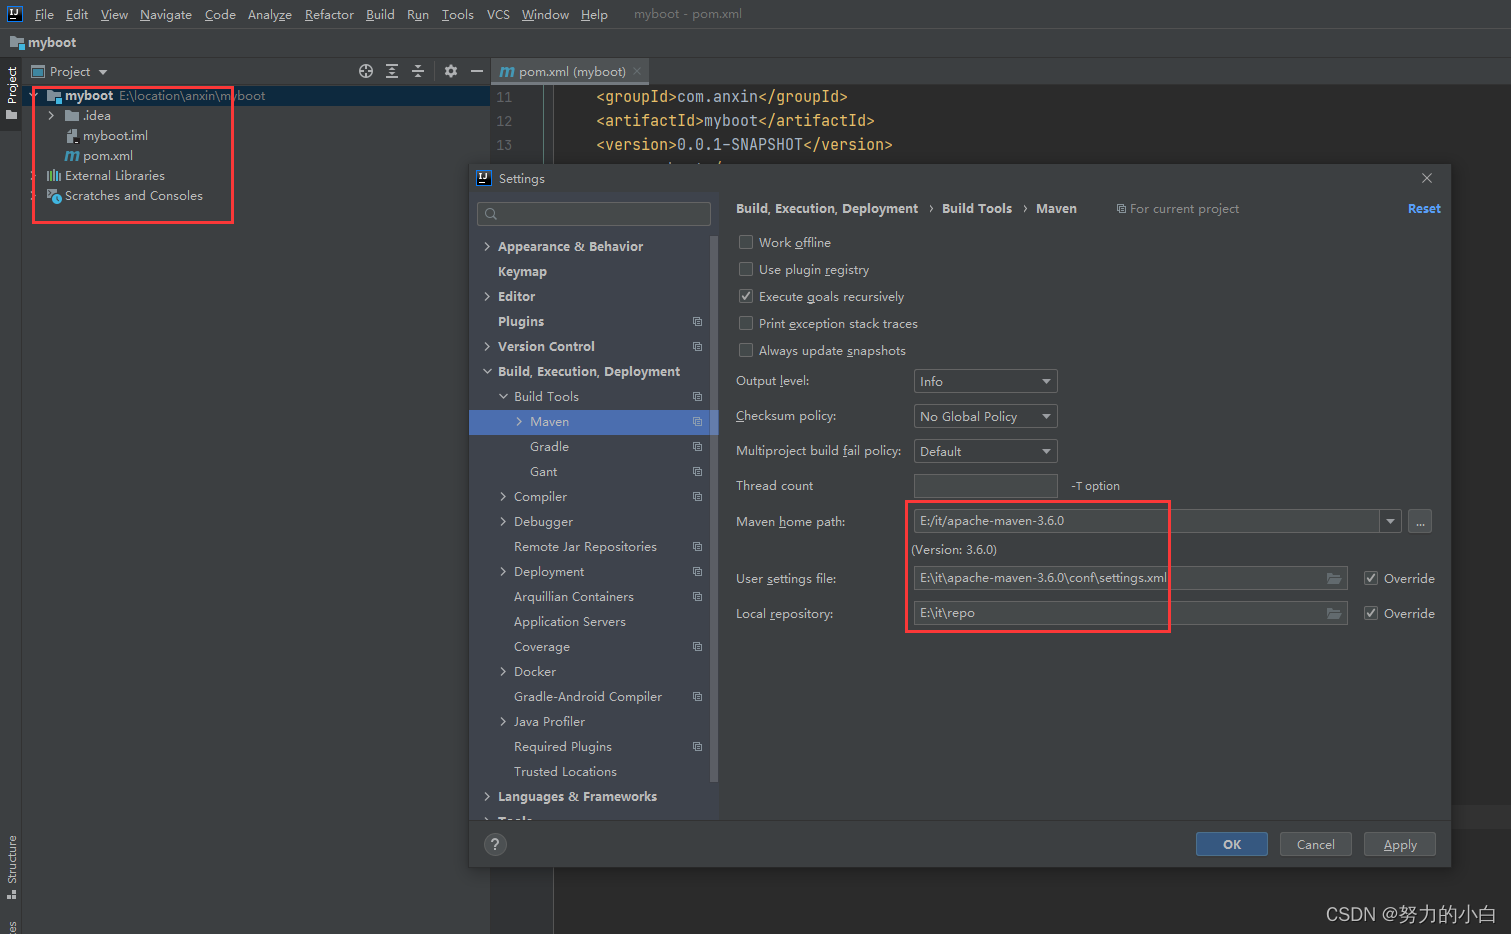Screen dimensions: 1511x934
Task: Open the Project view dropdown selector
Action: (x=70, y=72)
